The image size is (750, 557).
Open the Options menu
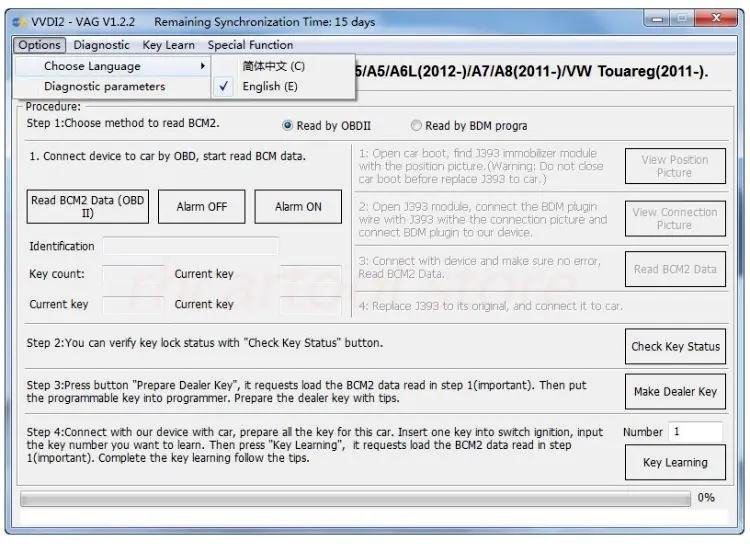point(40,45)
